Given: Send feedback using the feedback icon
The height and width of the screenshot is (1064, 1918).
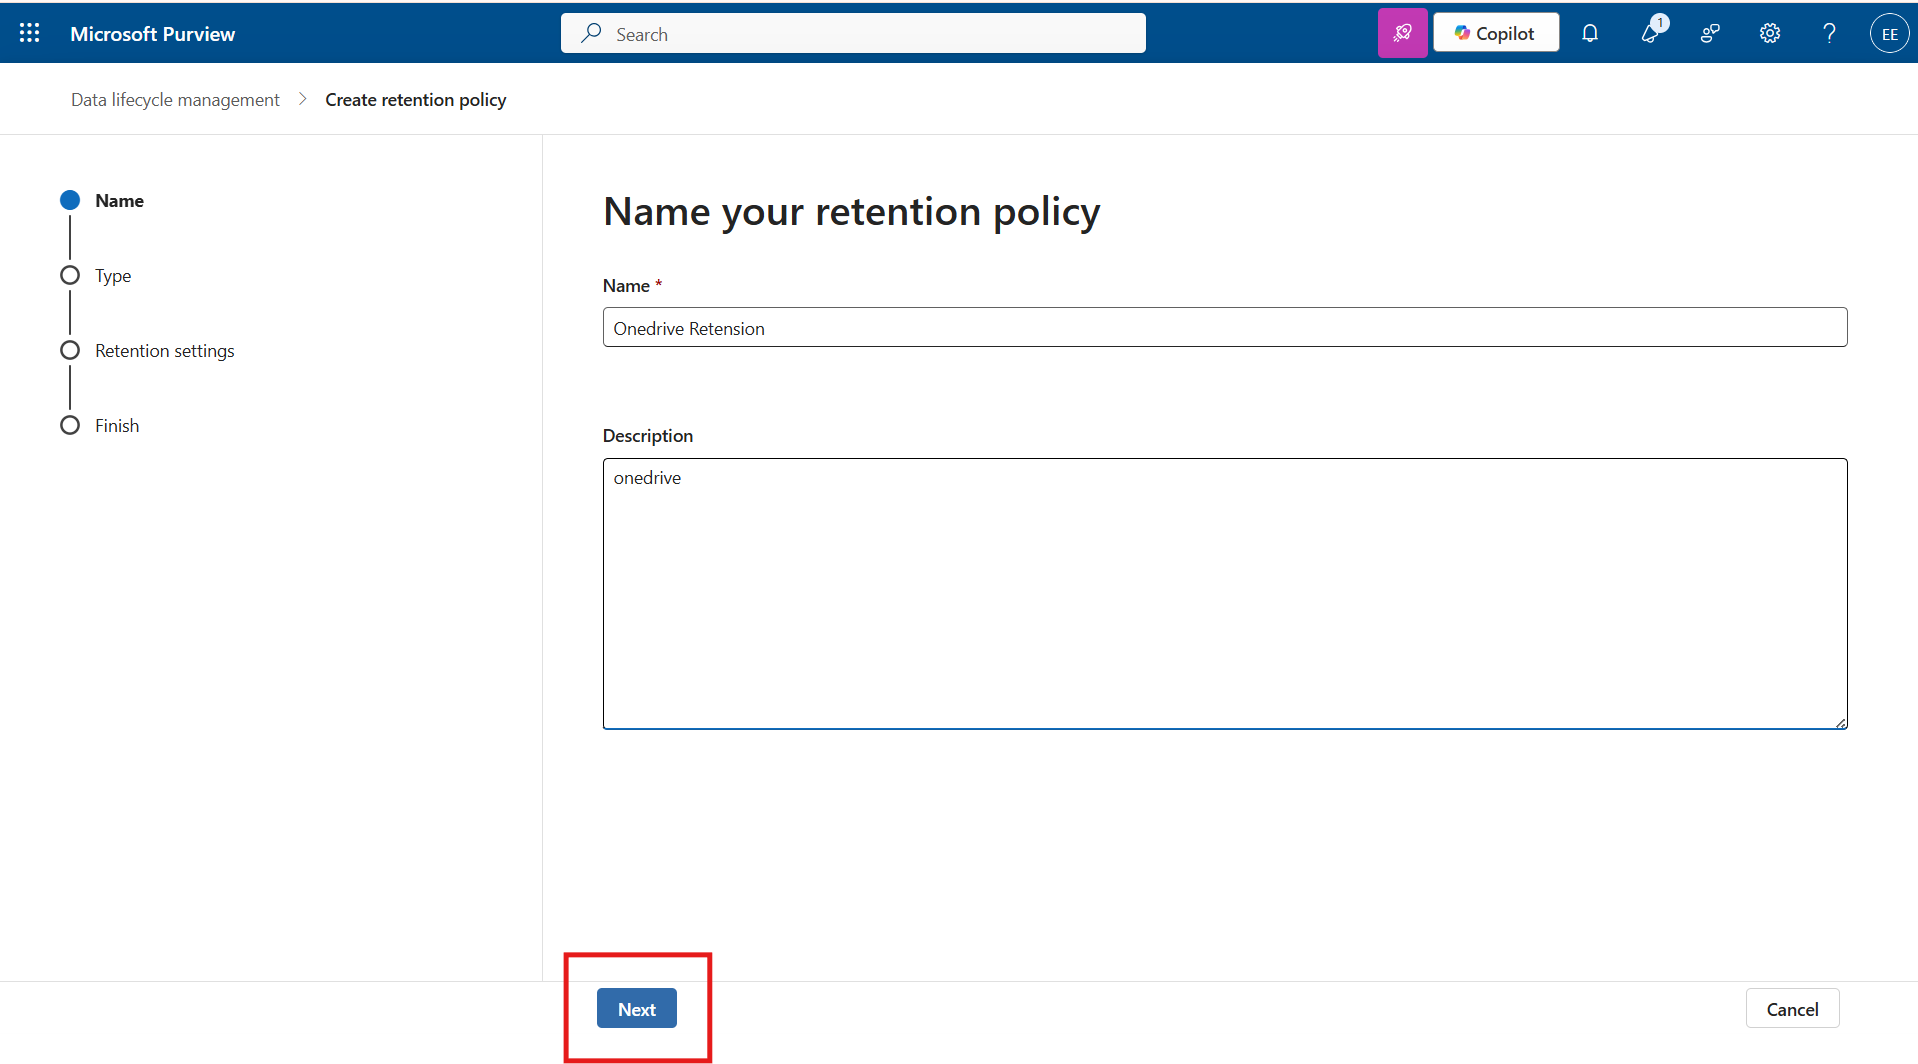Looking at the screenshot, I should 1710,33.
